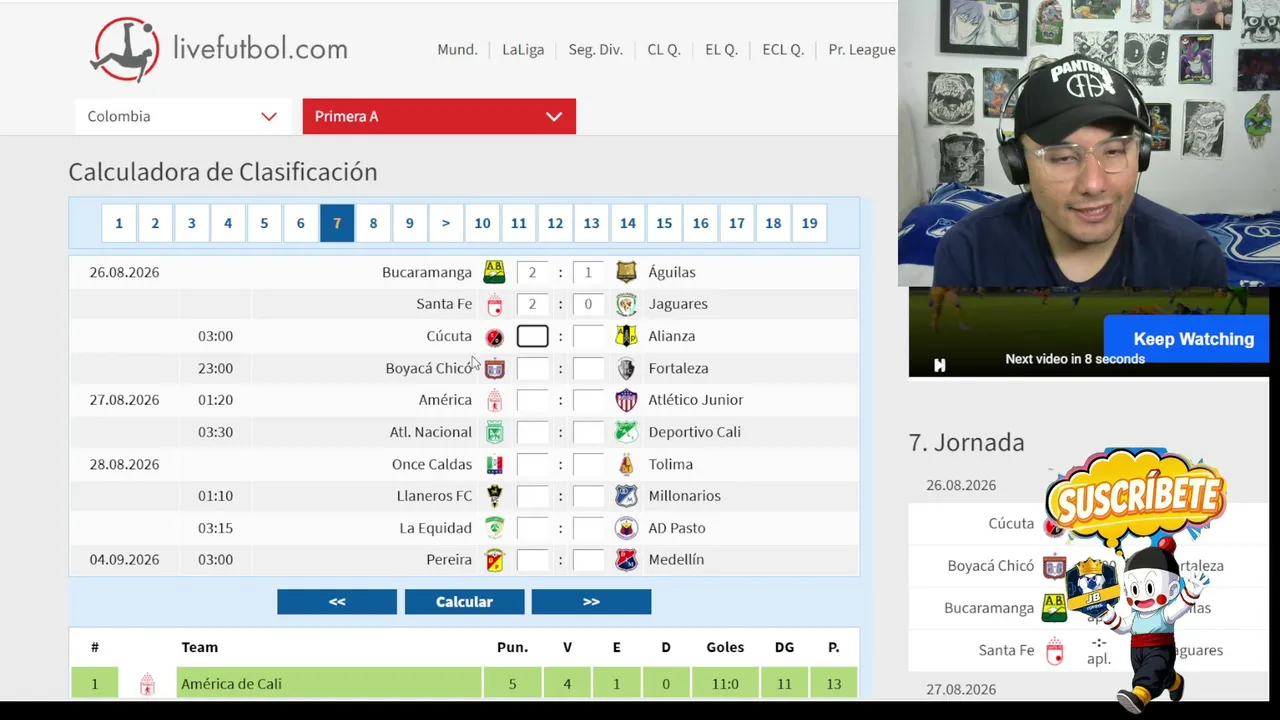The width and height of the screenshot is (1280, 720).
Task: Switch to matchday 6 tab
Action: point(300,223)
